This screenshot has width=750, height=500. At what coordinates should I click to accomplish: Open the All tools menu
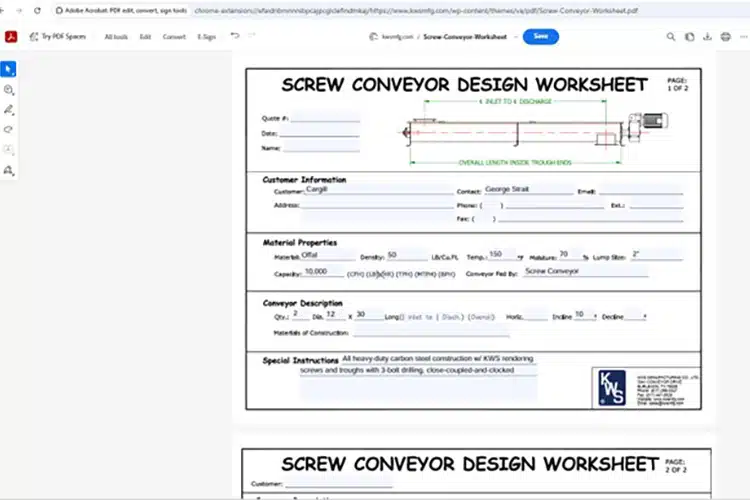[116, 37]
